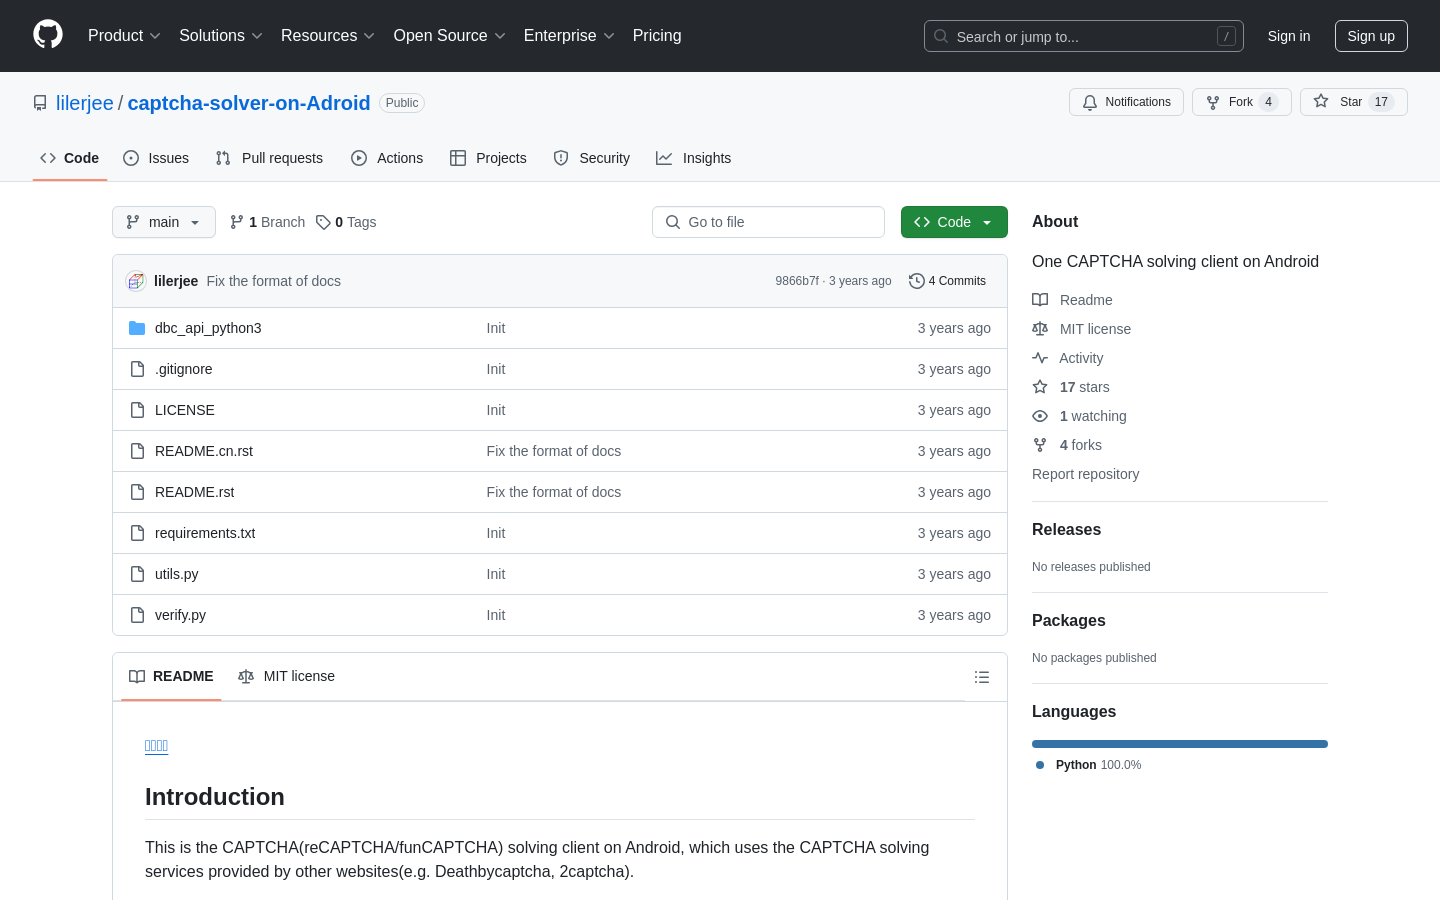Click the tag icon beside 0 Tags
Screen dimensions: 1440x900
[323, 222]
